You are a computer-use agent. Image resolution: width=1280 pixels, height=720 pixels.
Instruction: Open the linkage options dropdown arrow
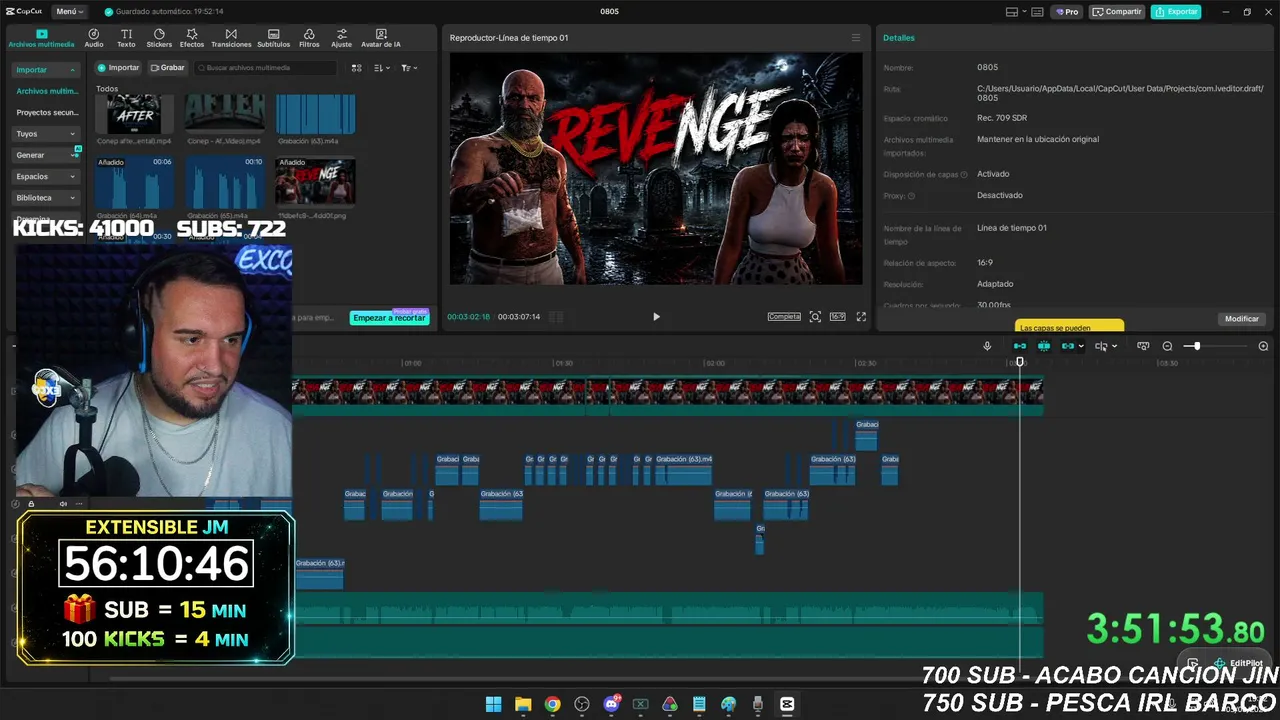pos(1081,347)
